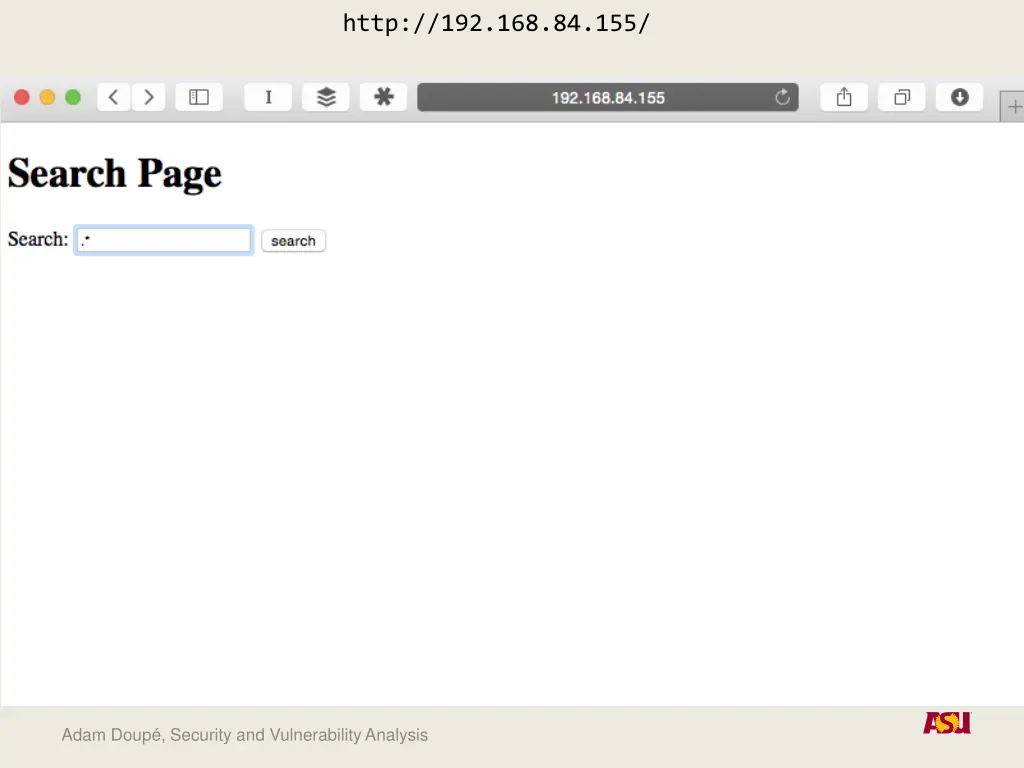Click the slide URL text http://192.168.84.155/
This screenshot has height=768, width=1024.
[x=496, y=24]
